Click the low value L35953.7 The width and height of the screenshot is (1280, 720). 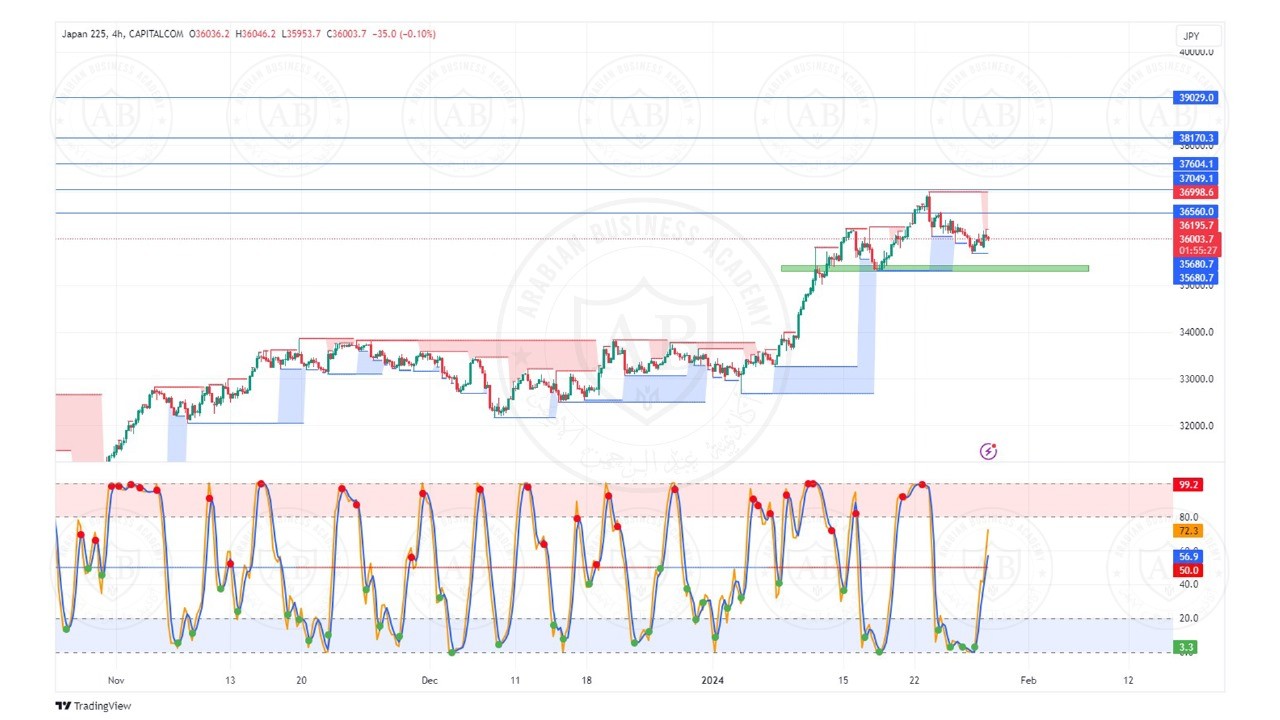(303, 34)
